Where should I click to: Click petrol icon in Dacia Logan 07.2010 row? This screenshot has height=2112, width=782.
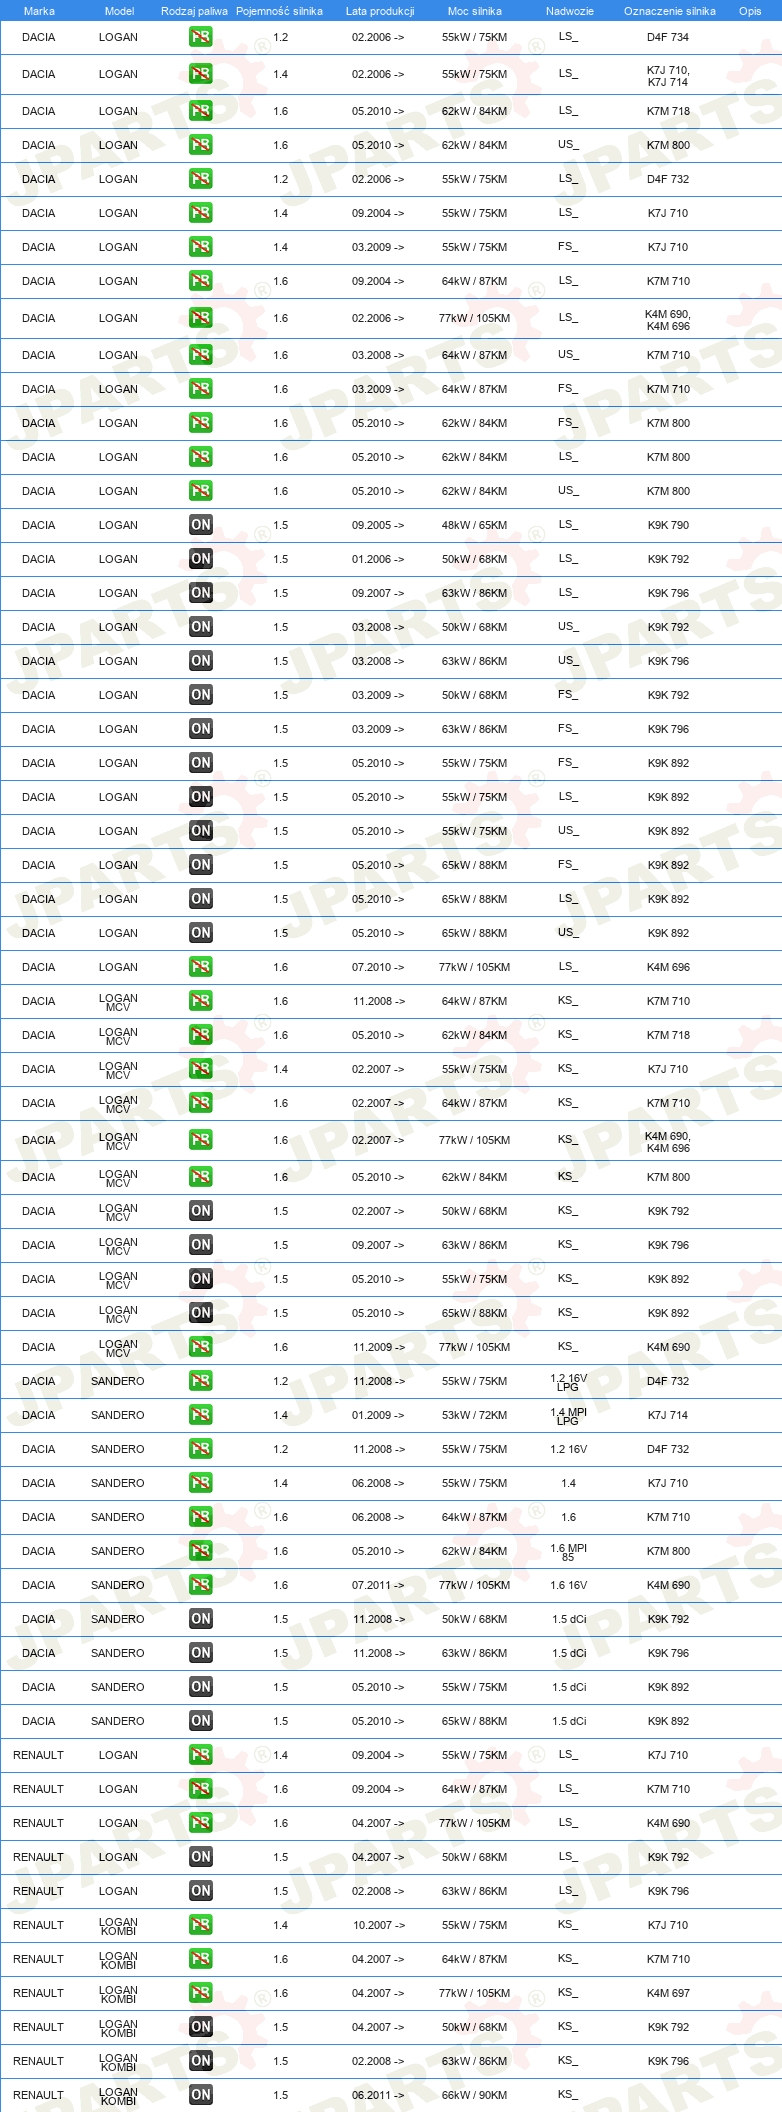point(201,967)
